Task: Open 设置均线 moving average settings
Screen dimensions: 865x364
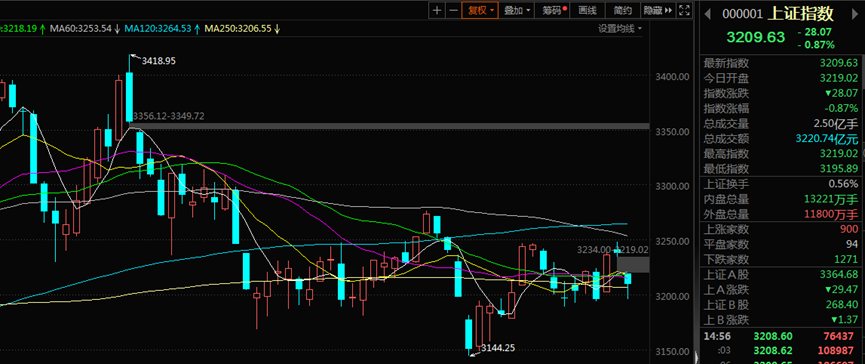Action: (620, 29)
